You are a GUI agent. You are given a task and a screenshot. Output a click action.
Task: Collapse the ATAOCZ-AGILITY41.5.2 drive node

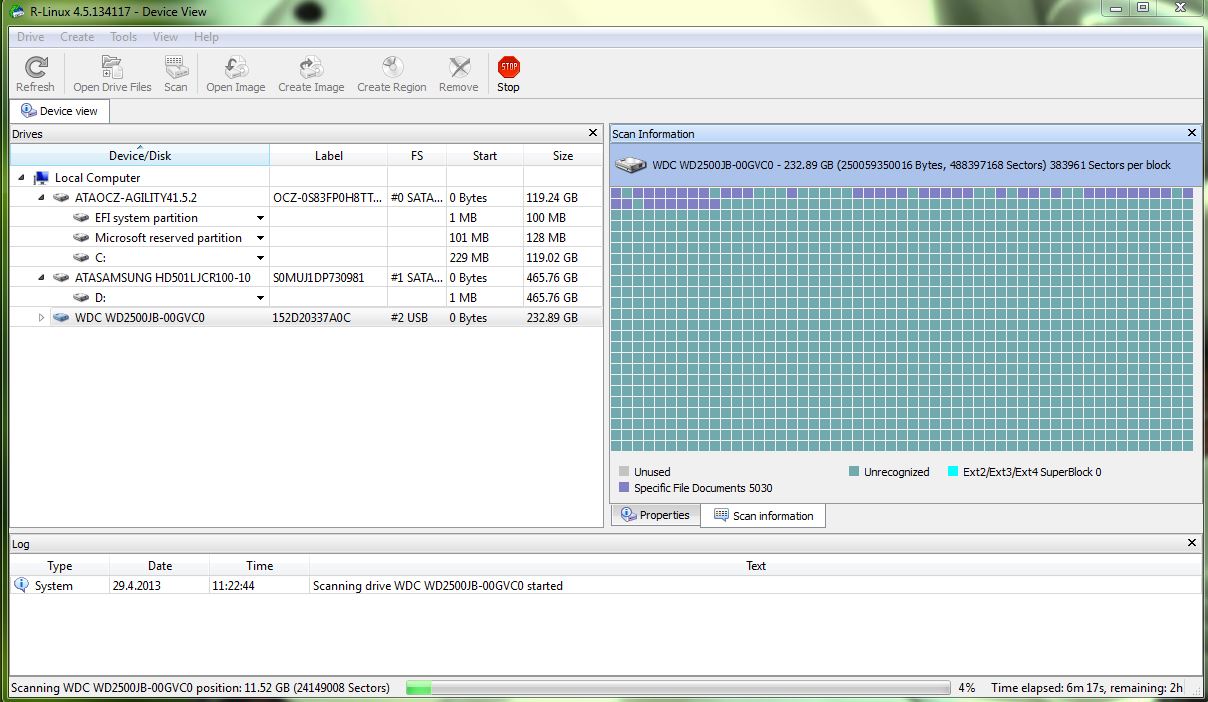click(42, 198)
